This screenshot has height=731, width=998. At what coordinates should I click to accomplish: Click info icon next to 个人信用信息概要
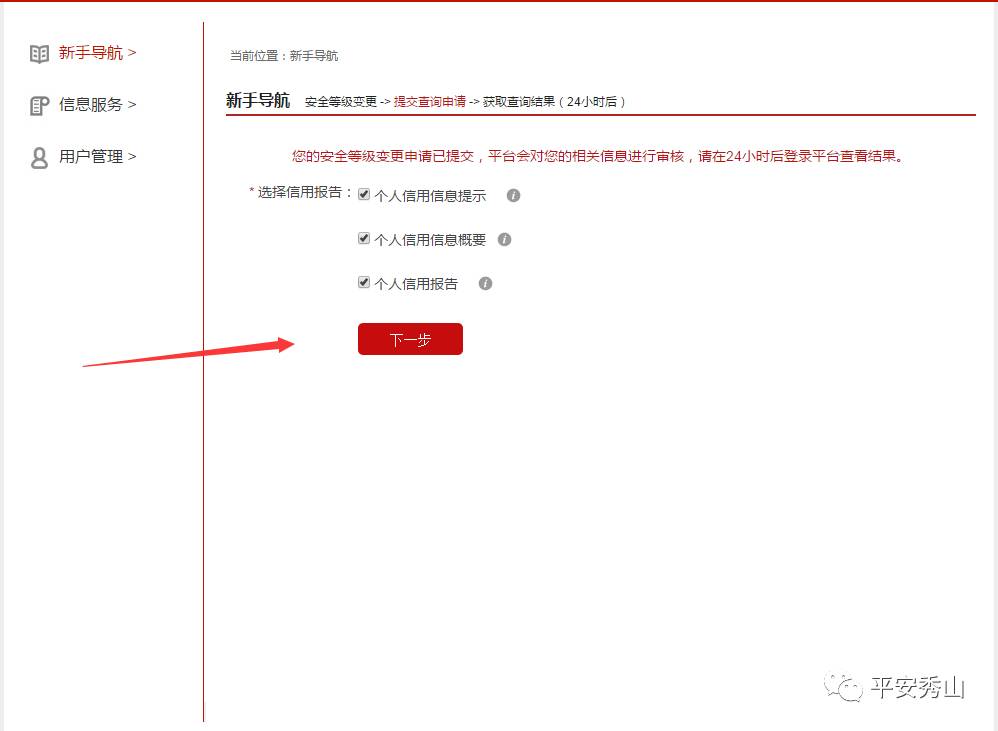[x=505, y=239]
